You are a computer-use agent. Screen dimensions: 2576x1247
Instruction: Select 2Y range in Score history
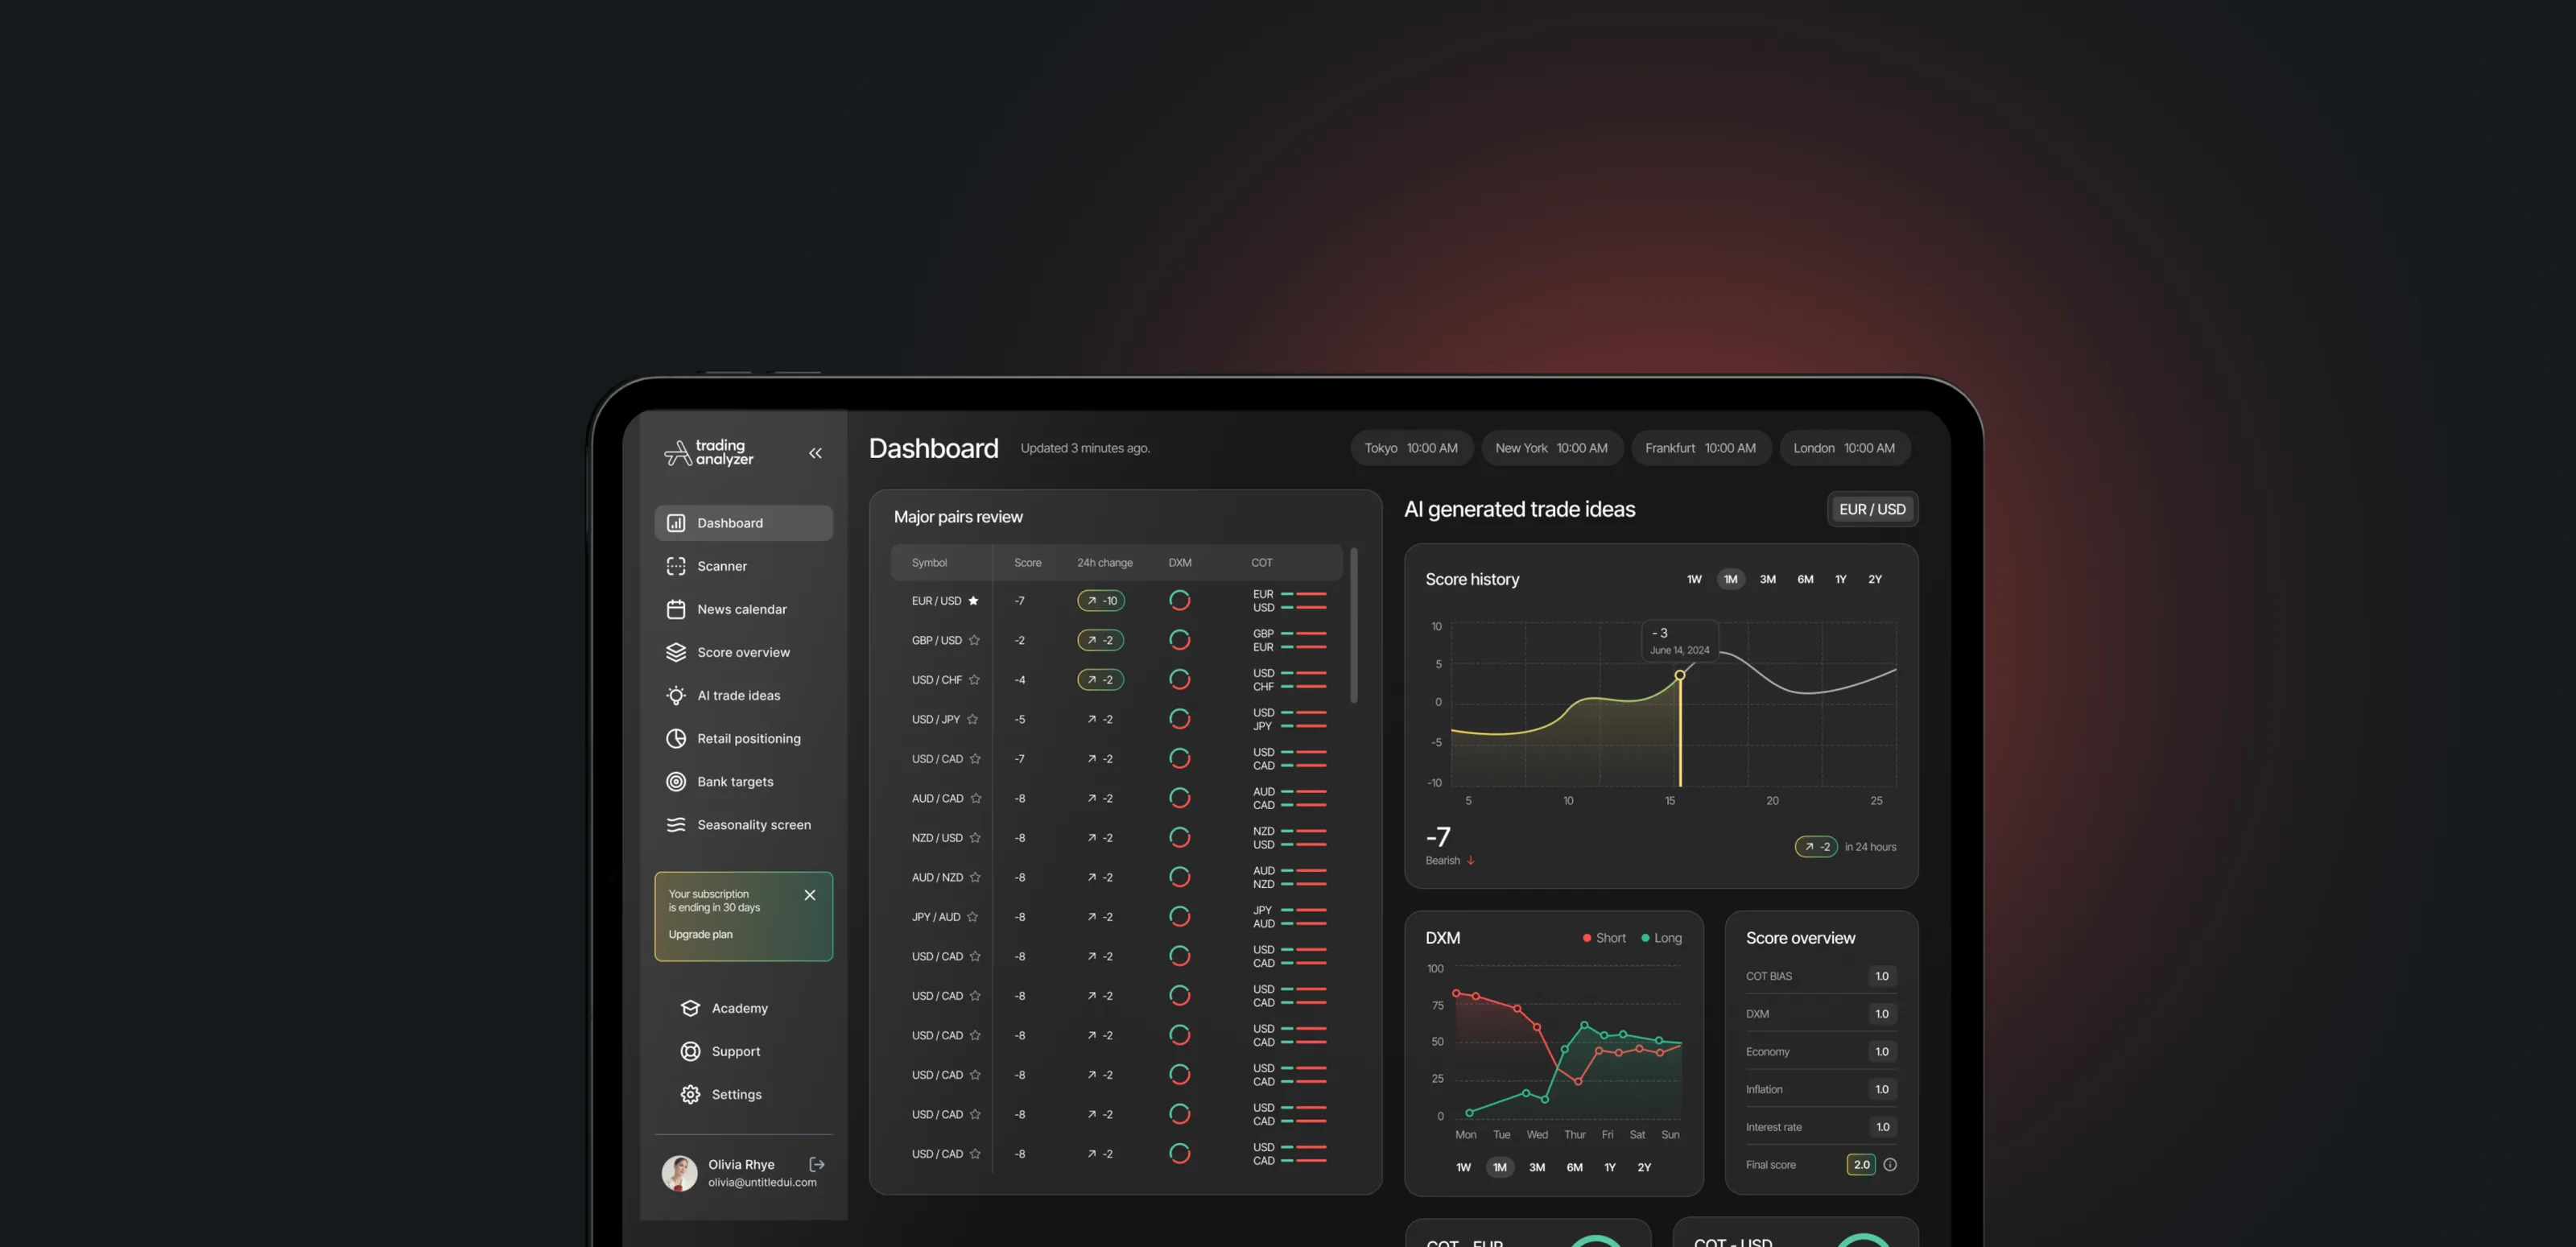1875,579
